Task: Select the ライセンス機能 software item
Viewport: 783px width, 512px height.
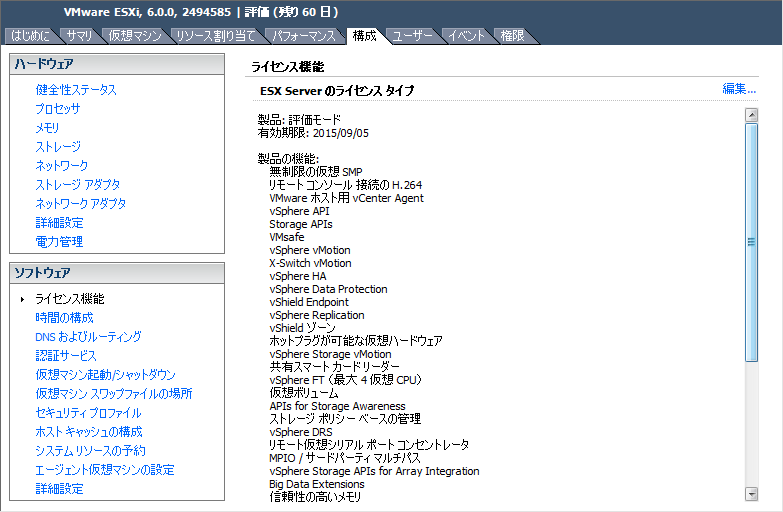Action: coord(69,299)
